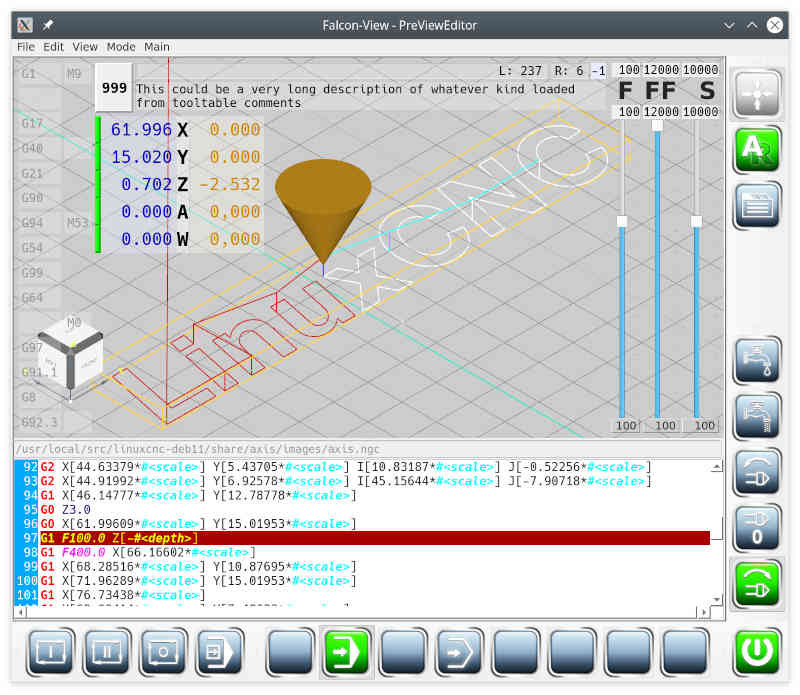The height and width of the screenshot is (695, 800).
Task: Open the View menu
Action: click(x=85, y=47)
